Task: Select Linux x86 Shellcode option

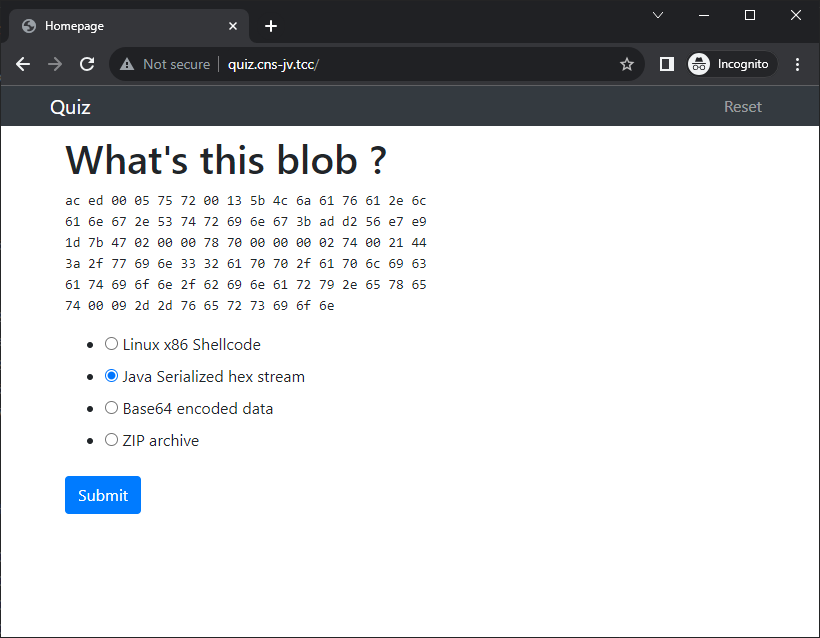Action: 111,344
